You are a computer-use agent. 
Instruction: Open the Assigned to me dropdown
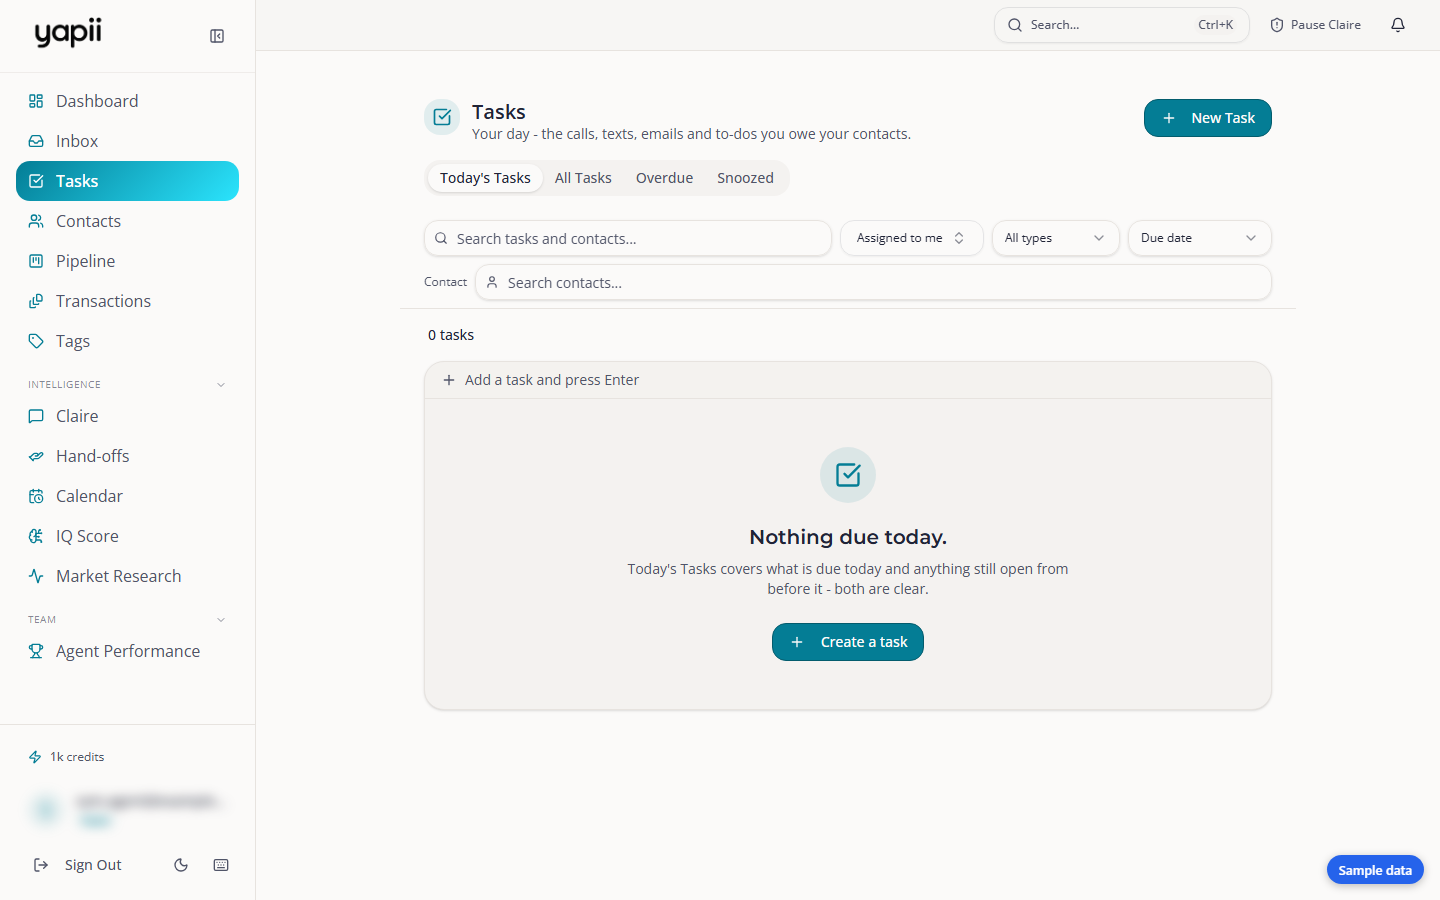click(x=912, y=238)
